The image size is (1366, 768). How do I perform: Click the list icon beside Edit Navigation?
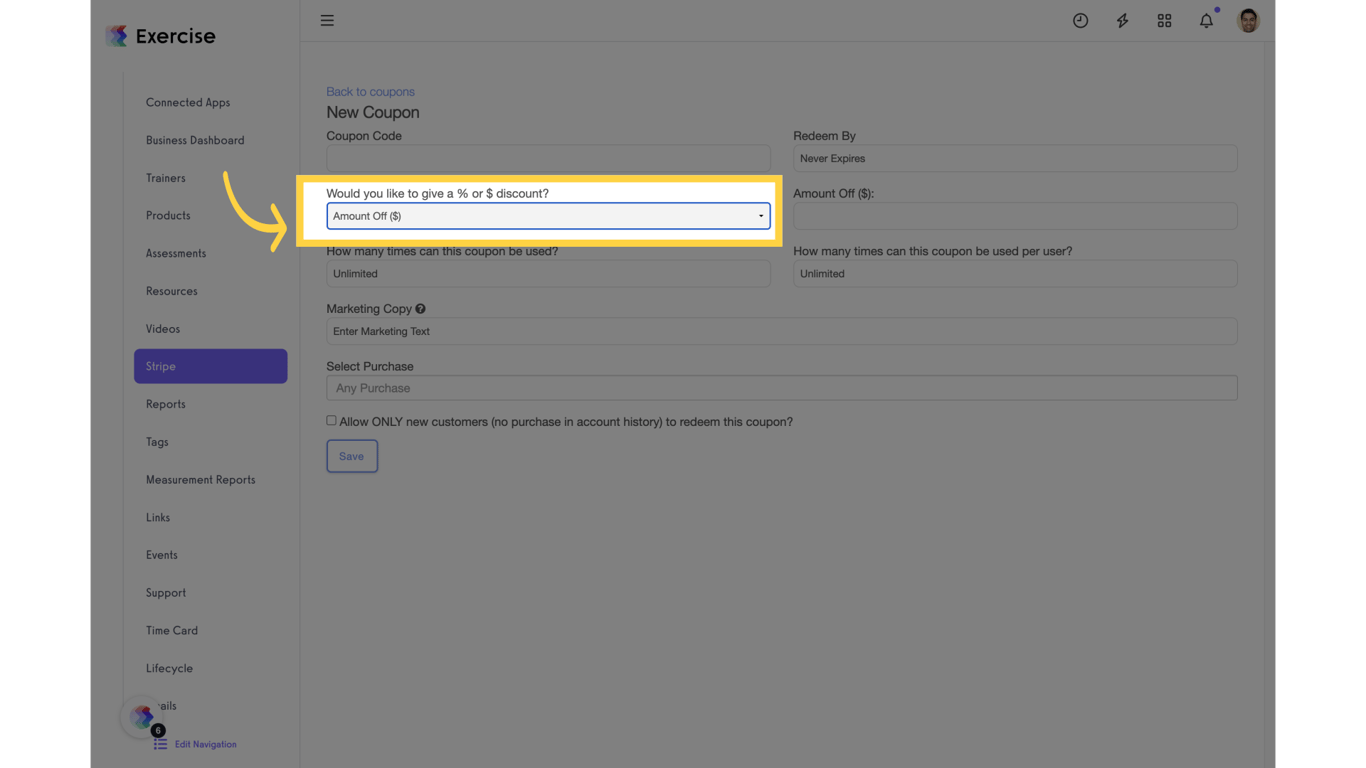coord(159,744)
